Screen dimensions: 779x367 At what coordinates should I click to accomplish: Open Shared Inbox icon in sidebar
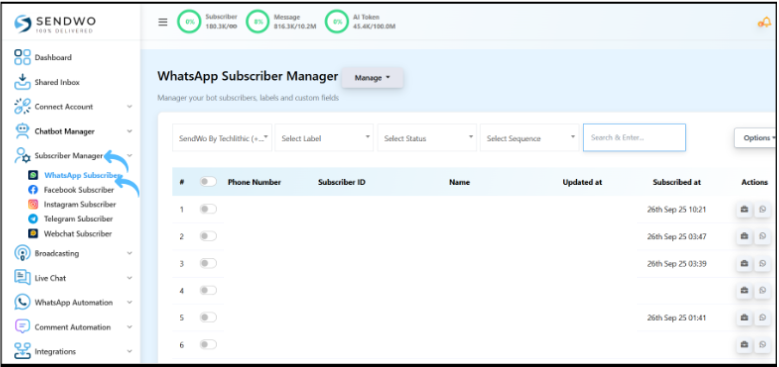point(22,82)
